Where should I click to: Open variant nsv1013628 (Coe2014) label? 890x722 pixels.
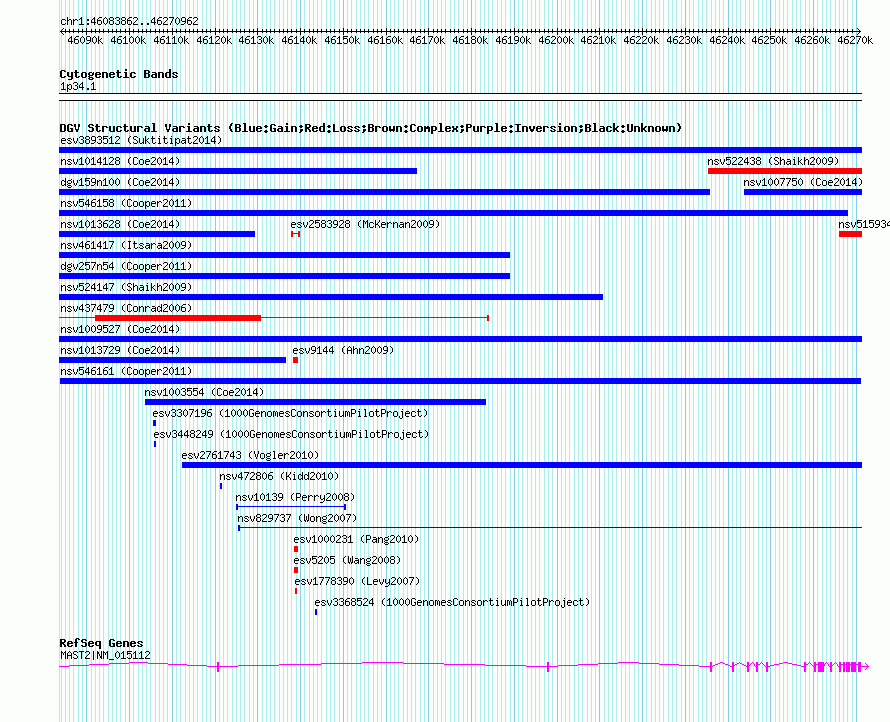[120, 224]
